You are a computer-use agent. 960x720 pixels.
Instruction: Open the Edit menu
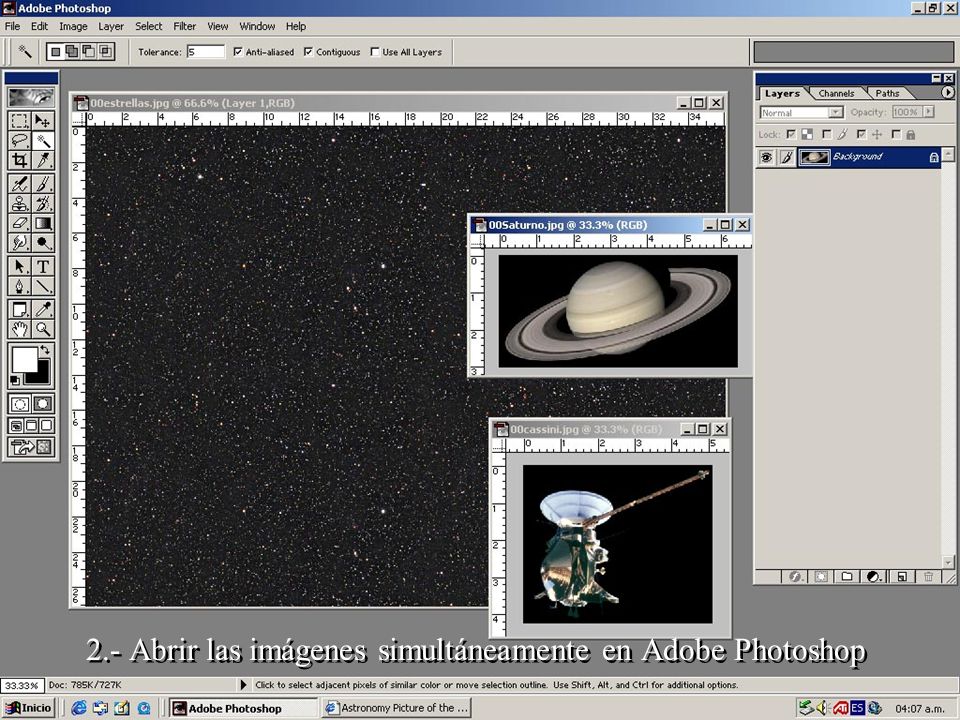coord(39,26)
